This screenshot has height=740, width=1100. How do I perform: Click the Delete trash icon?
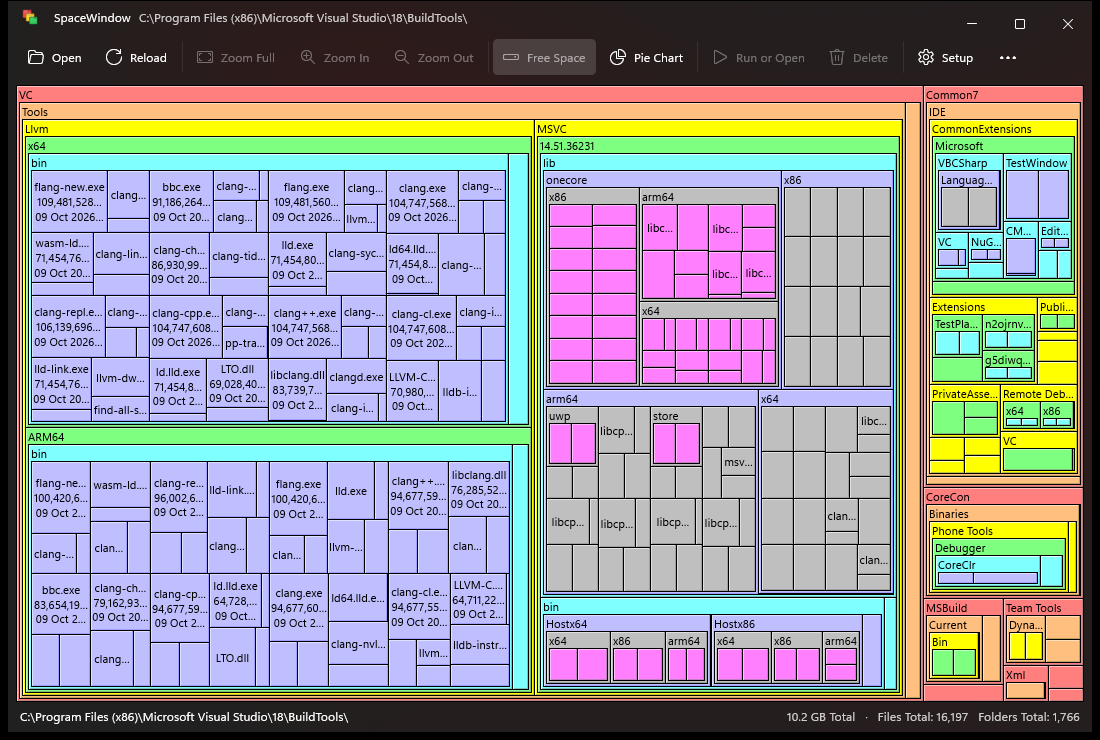[x=836, y=58]
